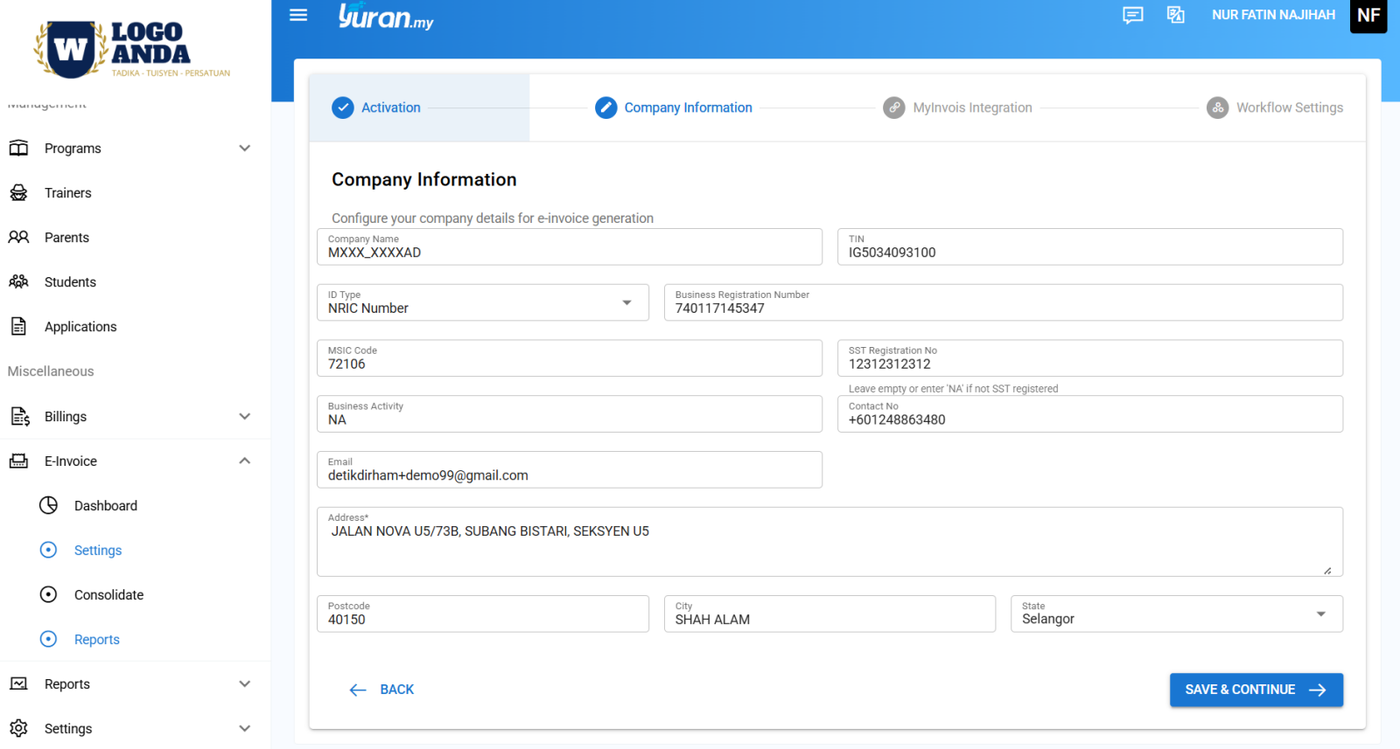Open the State dropdown

[x=1320, y=614]
